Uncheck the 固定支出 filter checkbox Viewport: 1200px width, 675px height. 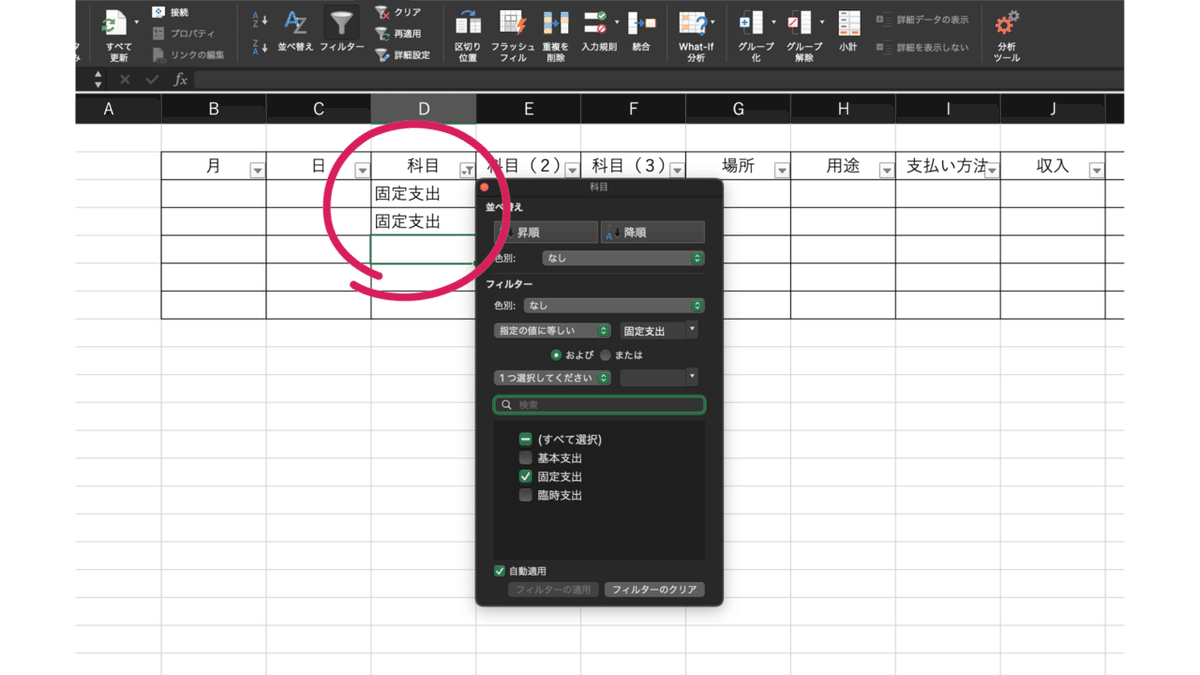tap(525, 477)
